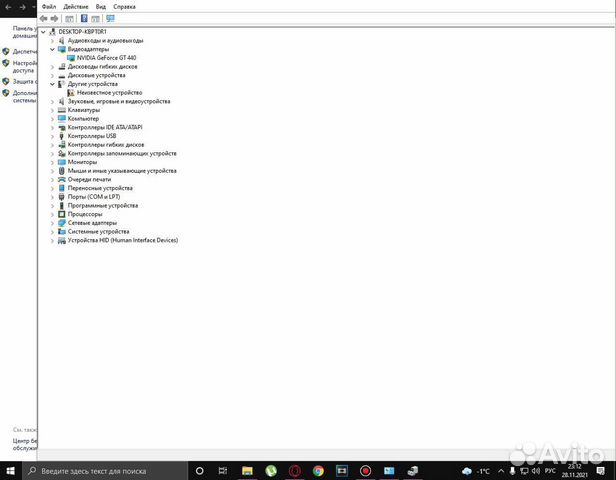616x480 pixels.
Task: Expand the Сетевые адаптеры category
Action: (x=52, y=223)
